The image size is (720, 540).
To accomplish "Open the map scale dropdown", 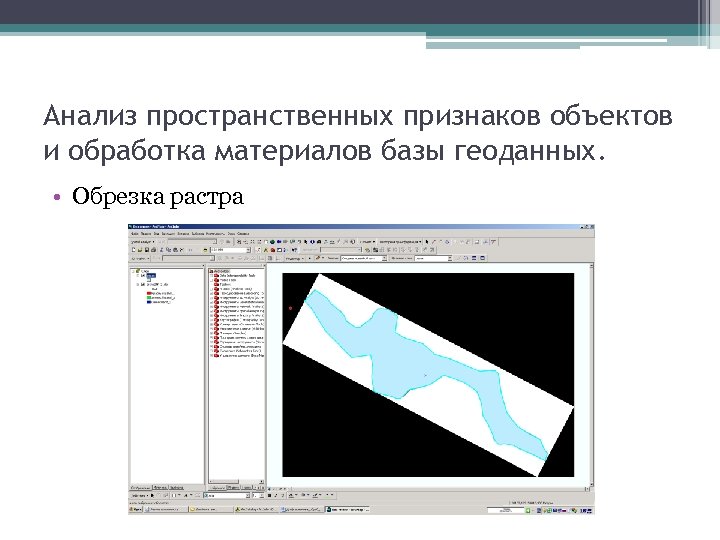I will click(x=248, y=250).
